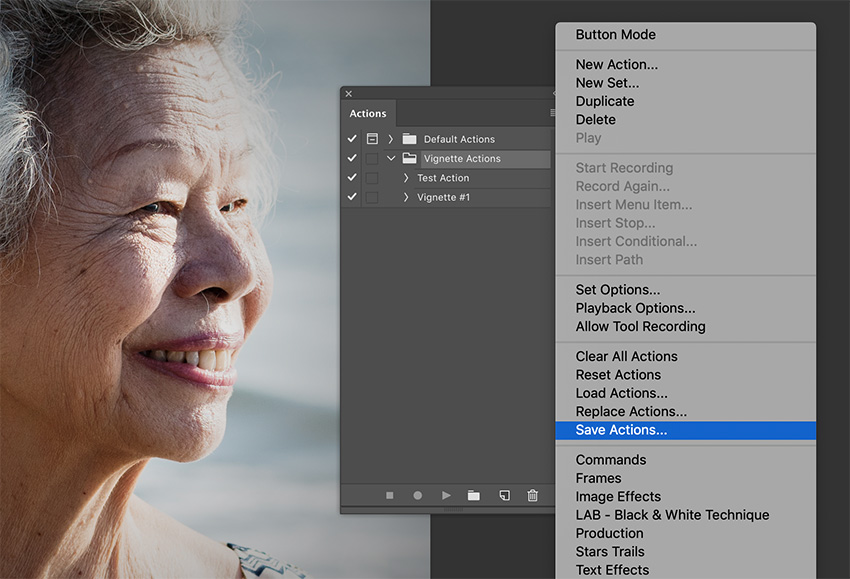This screenshot has width=850, height=579.
Task: Toggle checkmark for Test Action
Action: coord(352,177)
